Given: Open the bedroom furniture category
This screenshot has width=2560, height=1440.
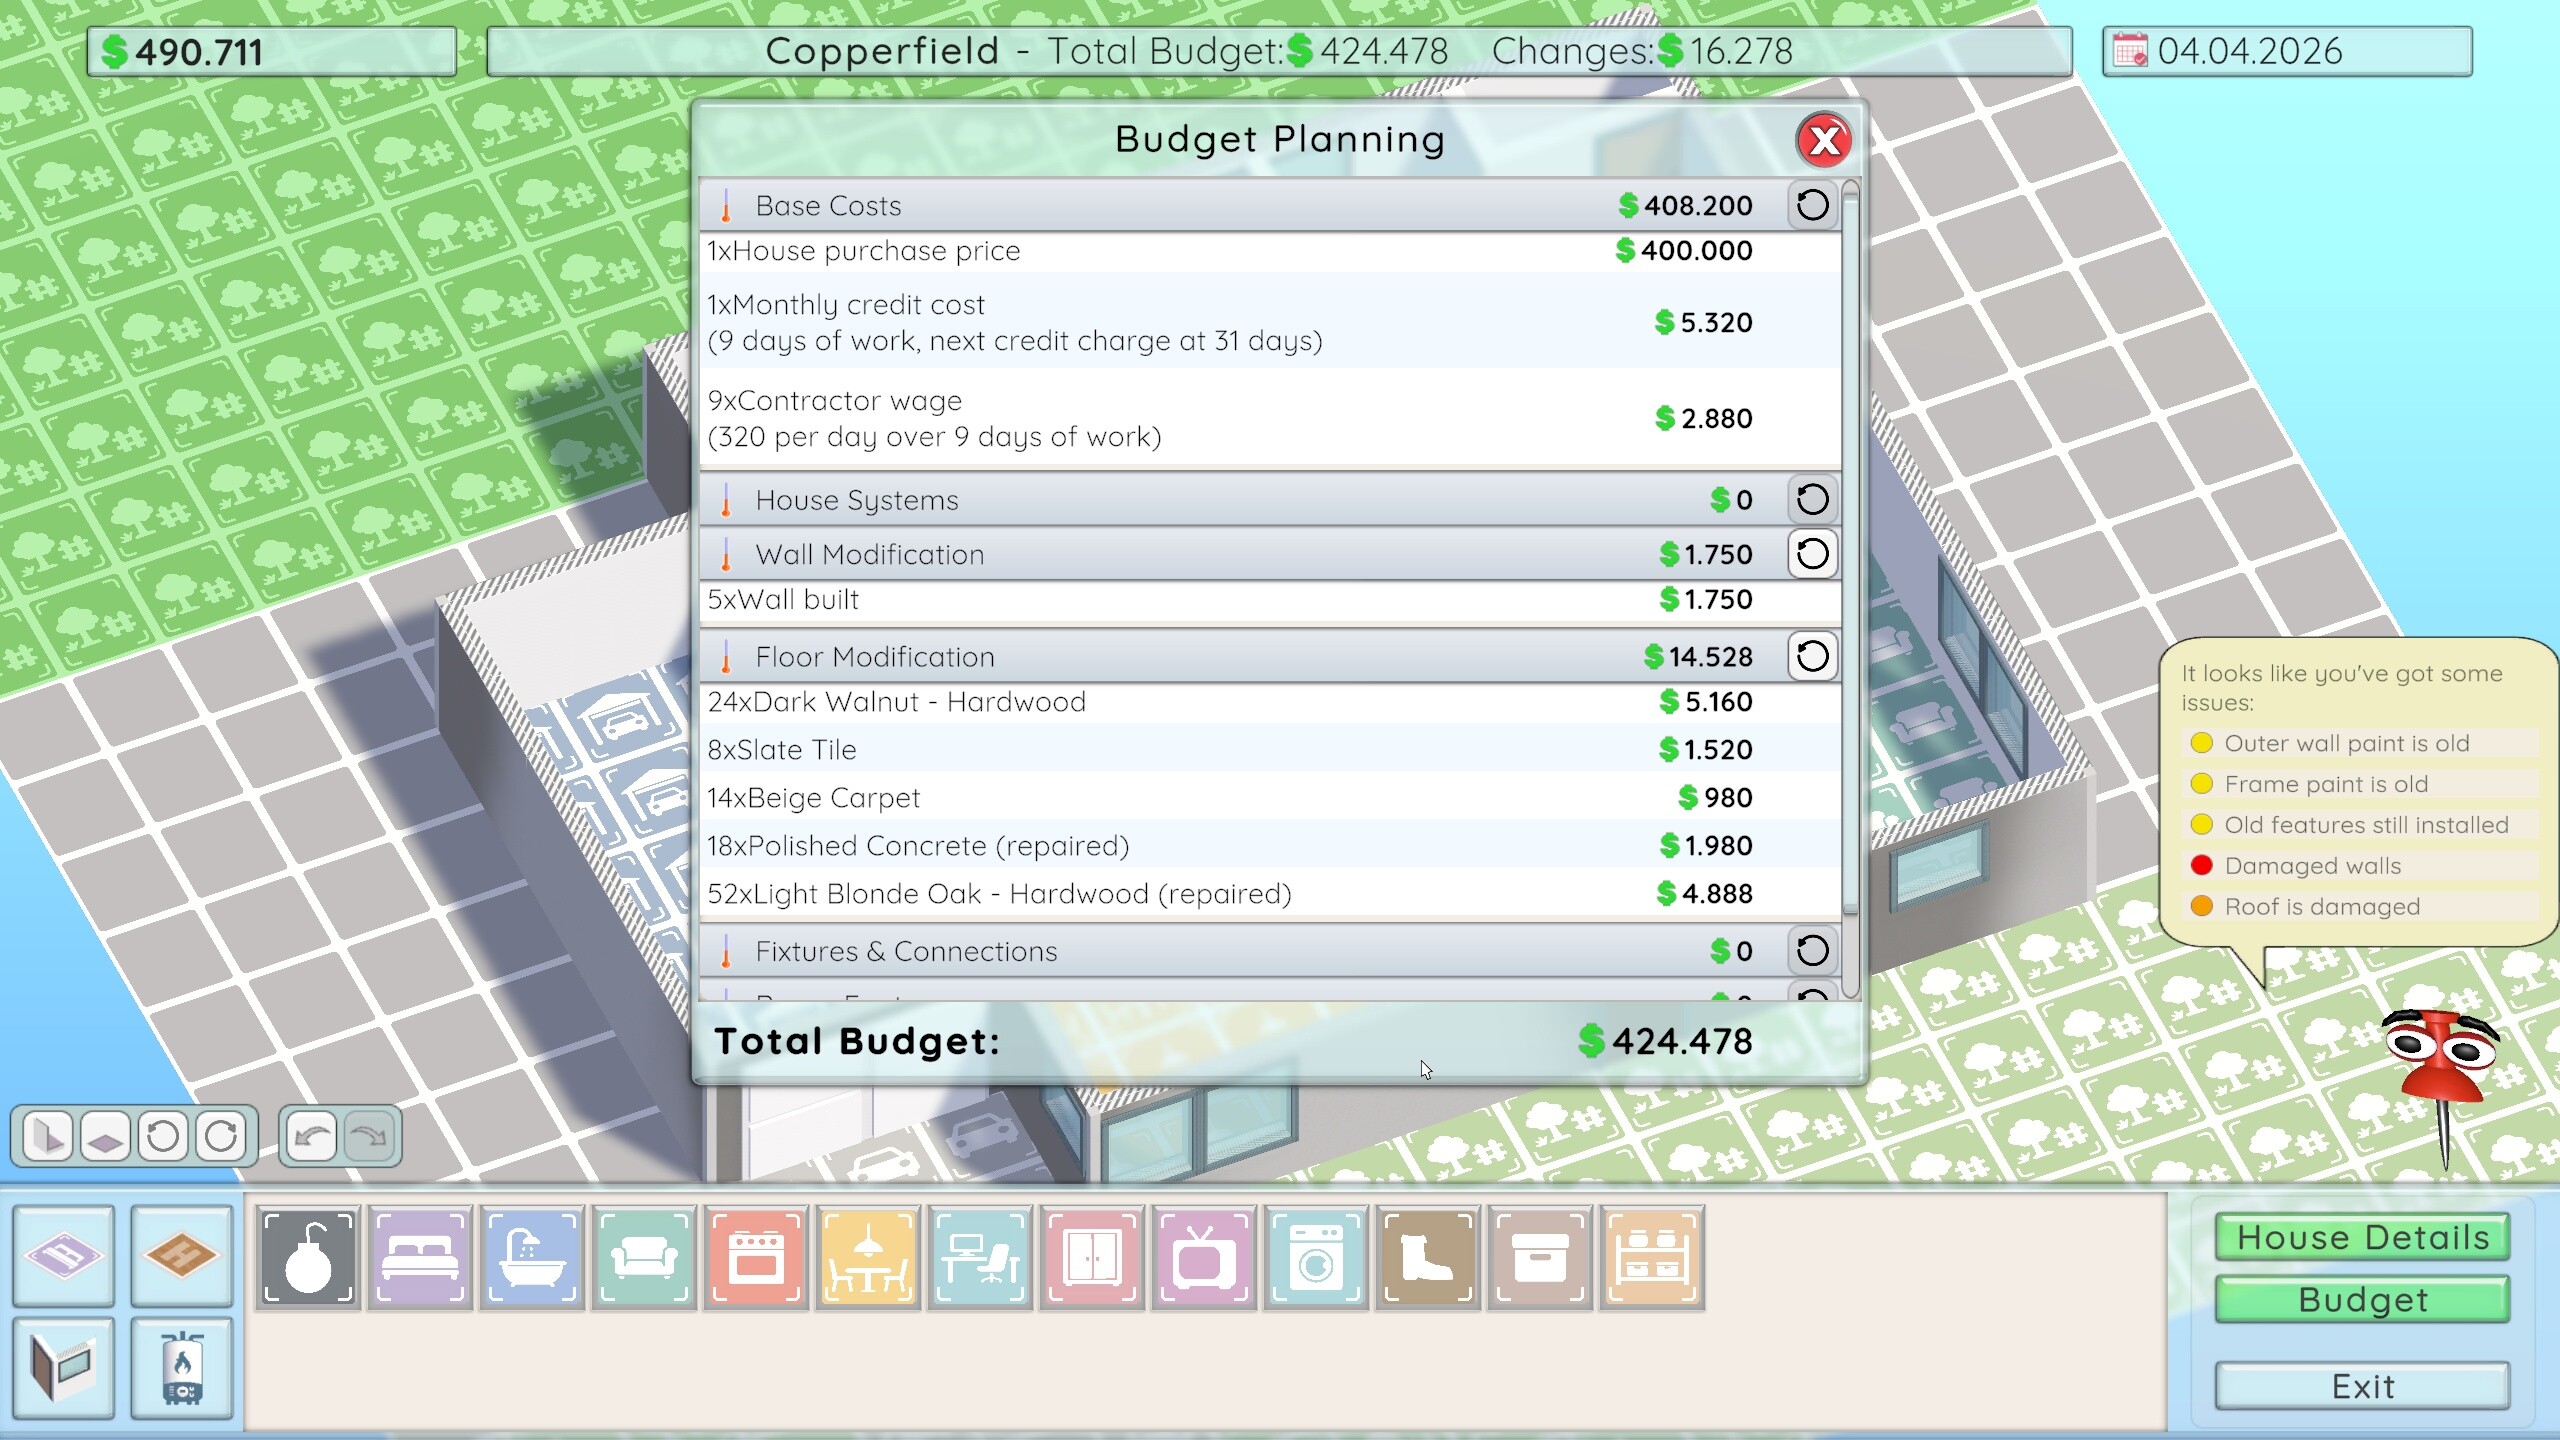Looking at the screenshot, I should [420, 1258].
